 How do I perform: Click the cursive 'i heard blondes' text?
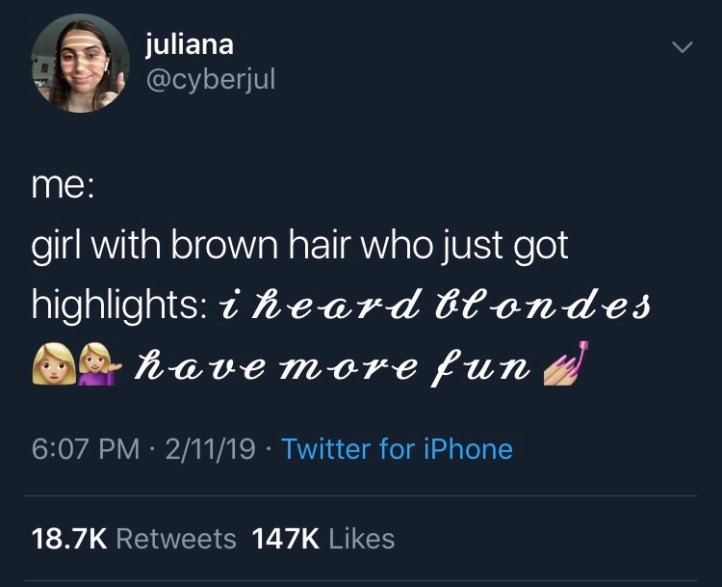point(435,306)
